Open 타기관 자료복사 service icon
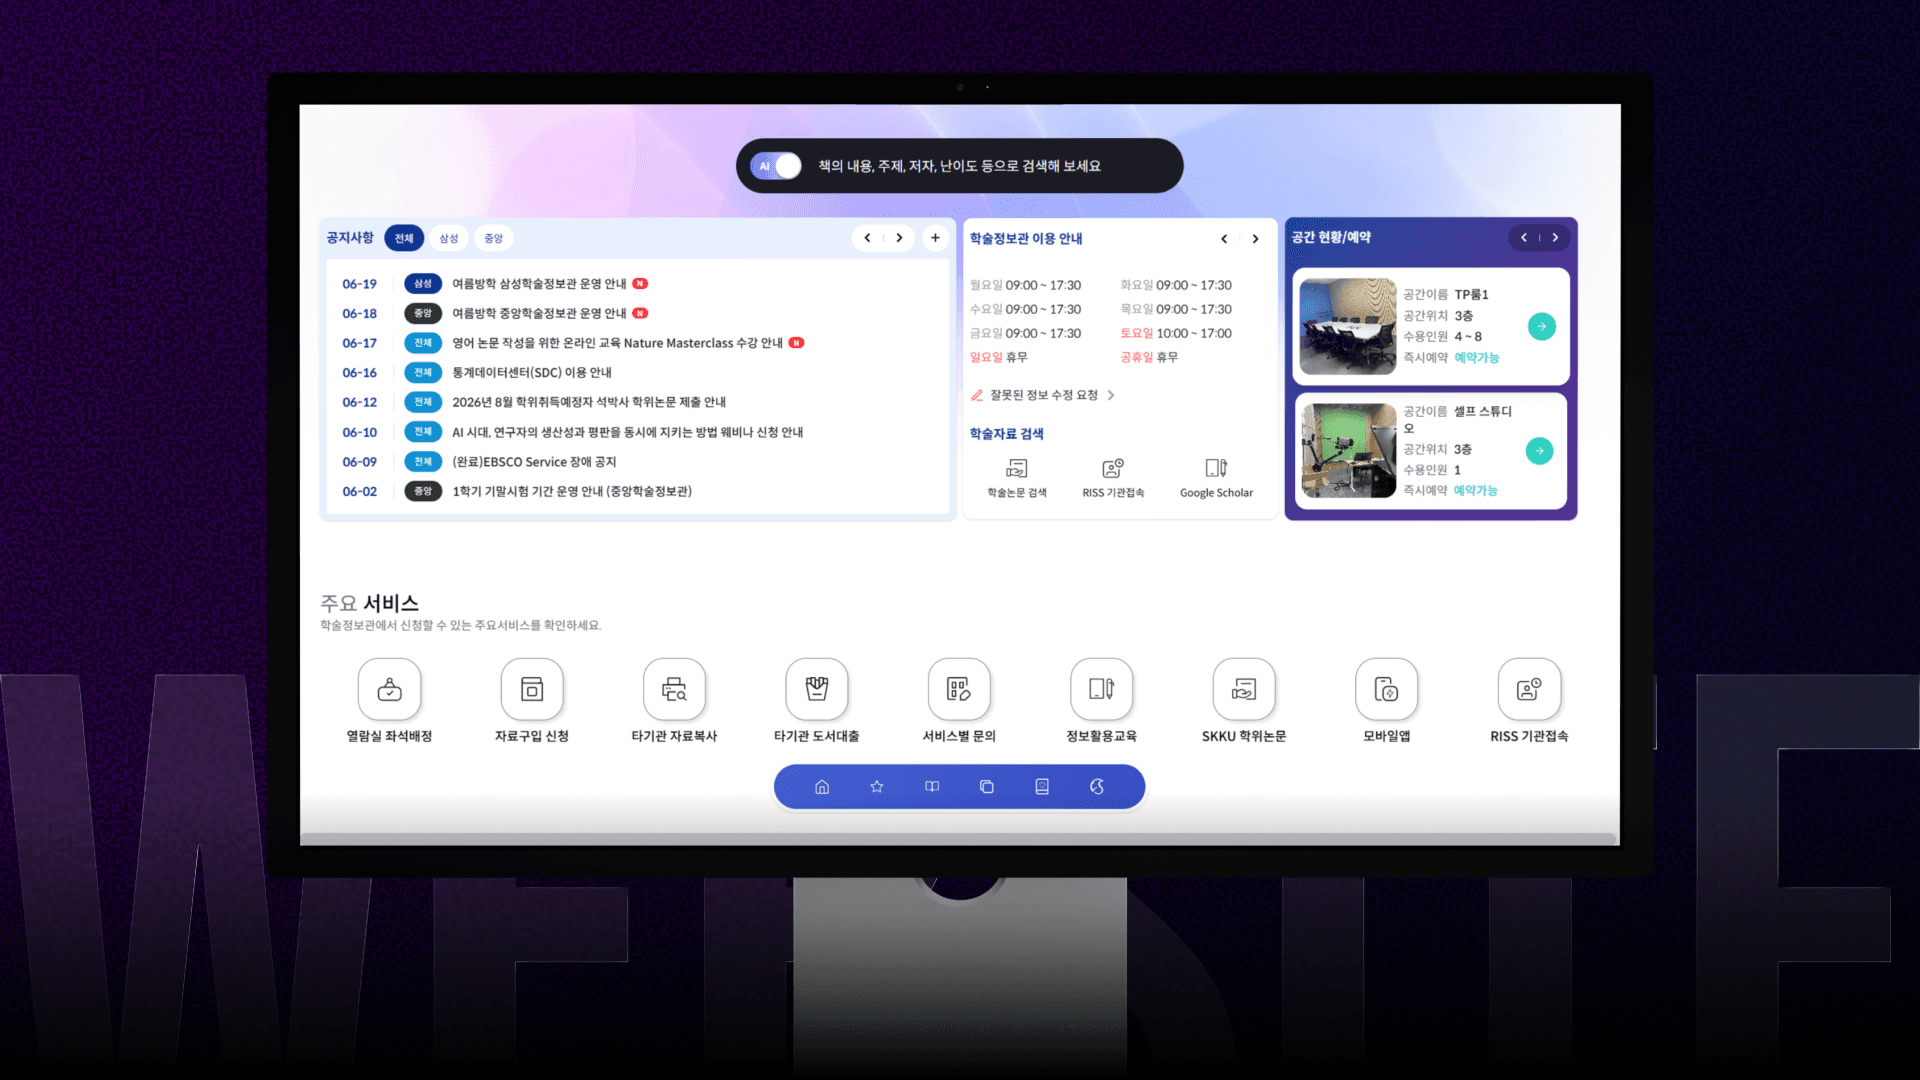This screenshot has height=1080, width=1920. [674, 689]
